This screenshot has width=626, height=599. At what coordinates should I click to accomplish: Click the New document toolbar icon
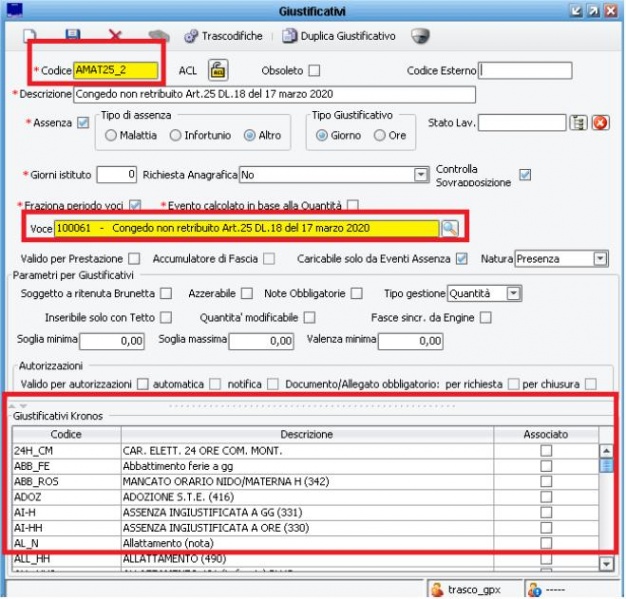29,36
